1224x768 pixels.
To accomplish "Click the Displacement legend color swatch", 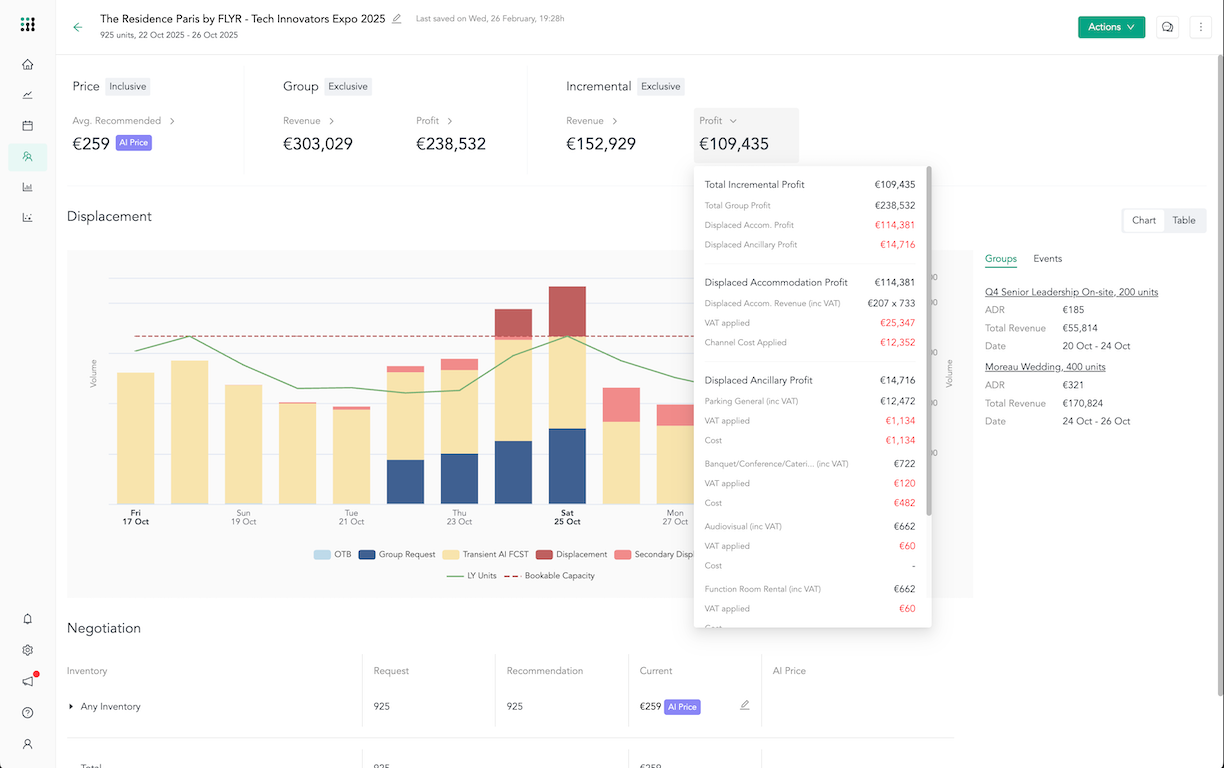I will [544, 554].
